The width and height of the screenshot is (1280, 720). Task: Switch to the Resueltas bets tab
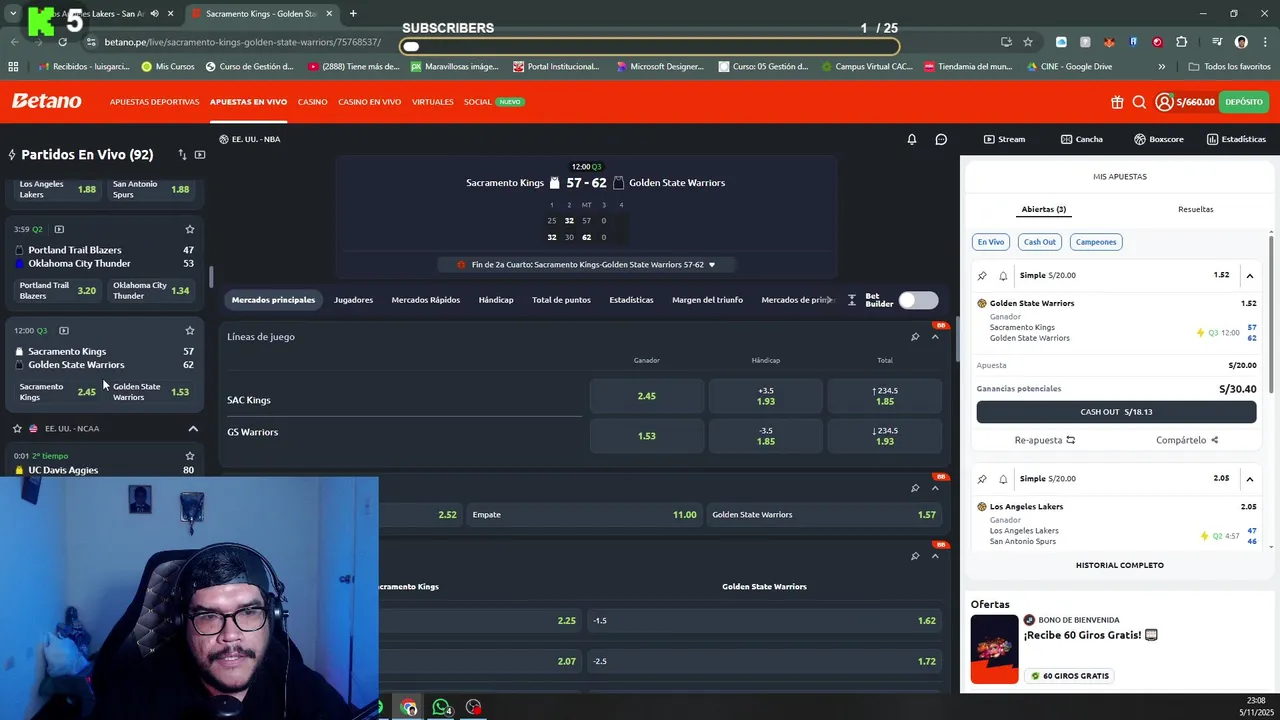(x=1196, y=209)
